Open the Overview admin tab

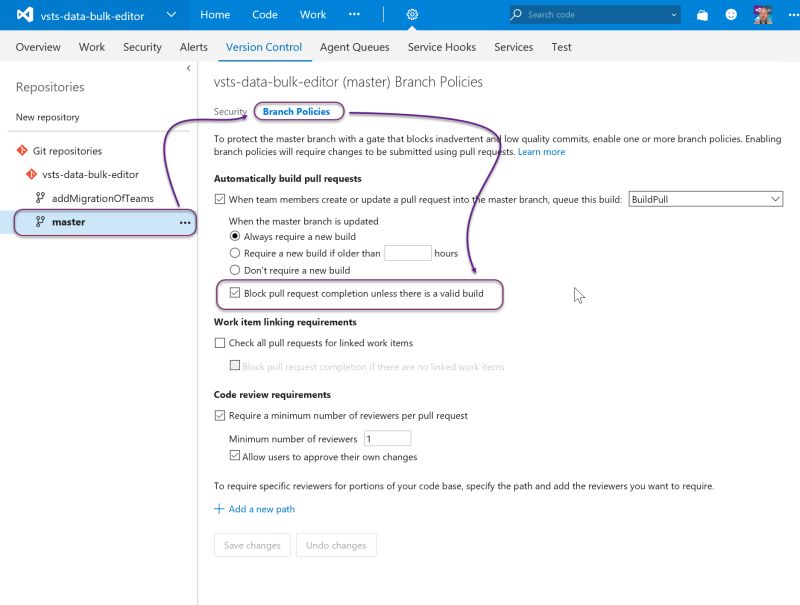click(x=38, y=47)
